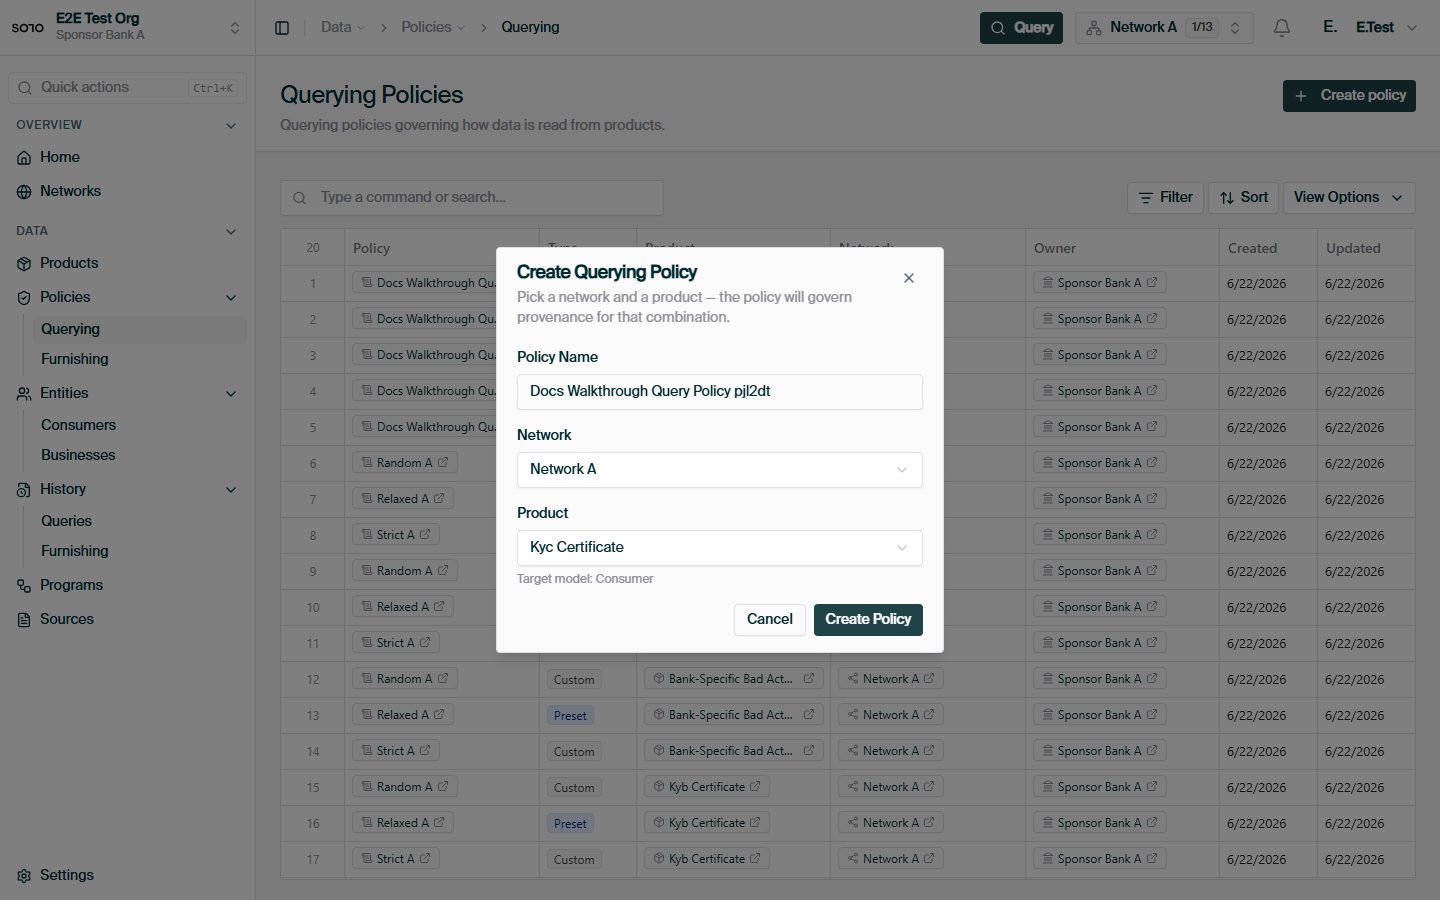Image resolution: width=1440 pixels, height=900 pixels.
Task: Collapse the DATA section
Action: [231, 232]
